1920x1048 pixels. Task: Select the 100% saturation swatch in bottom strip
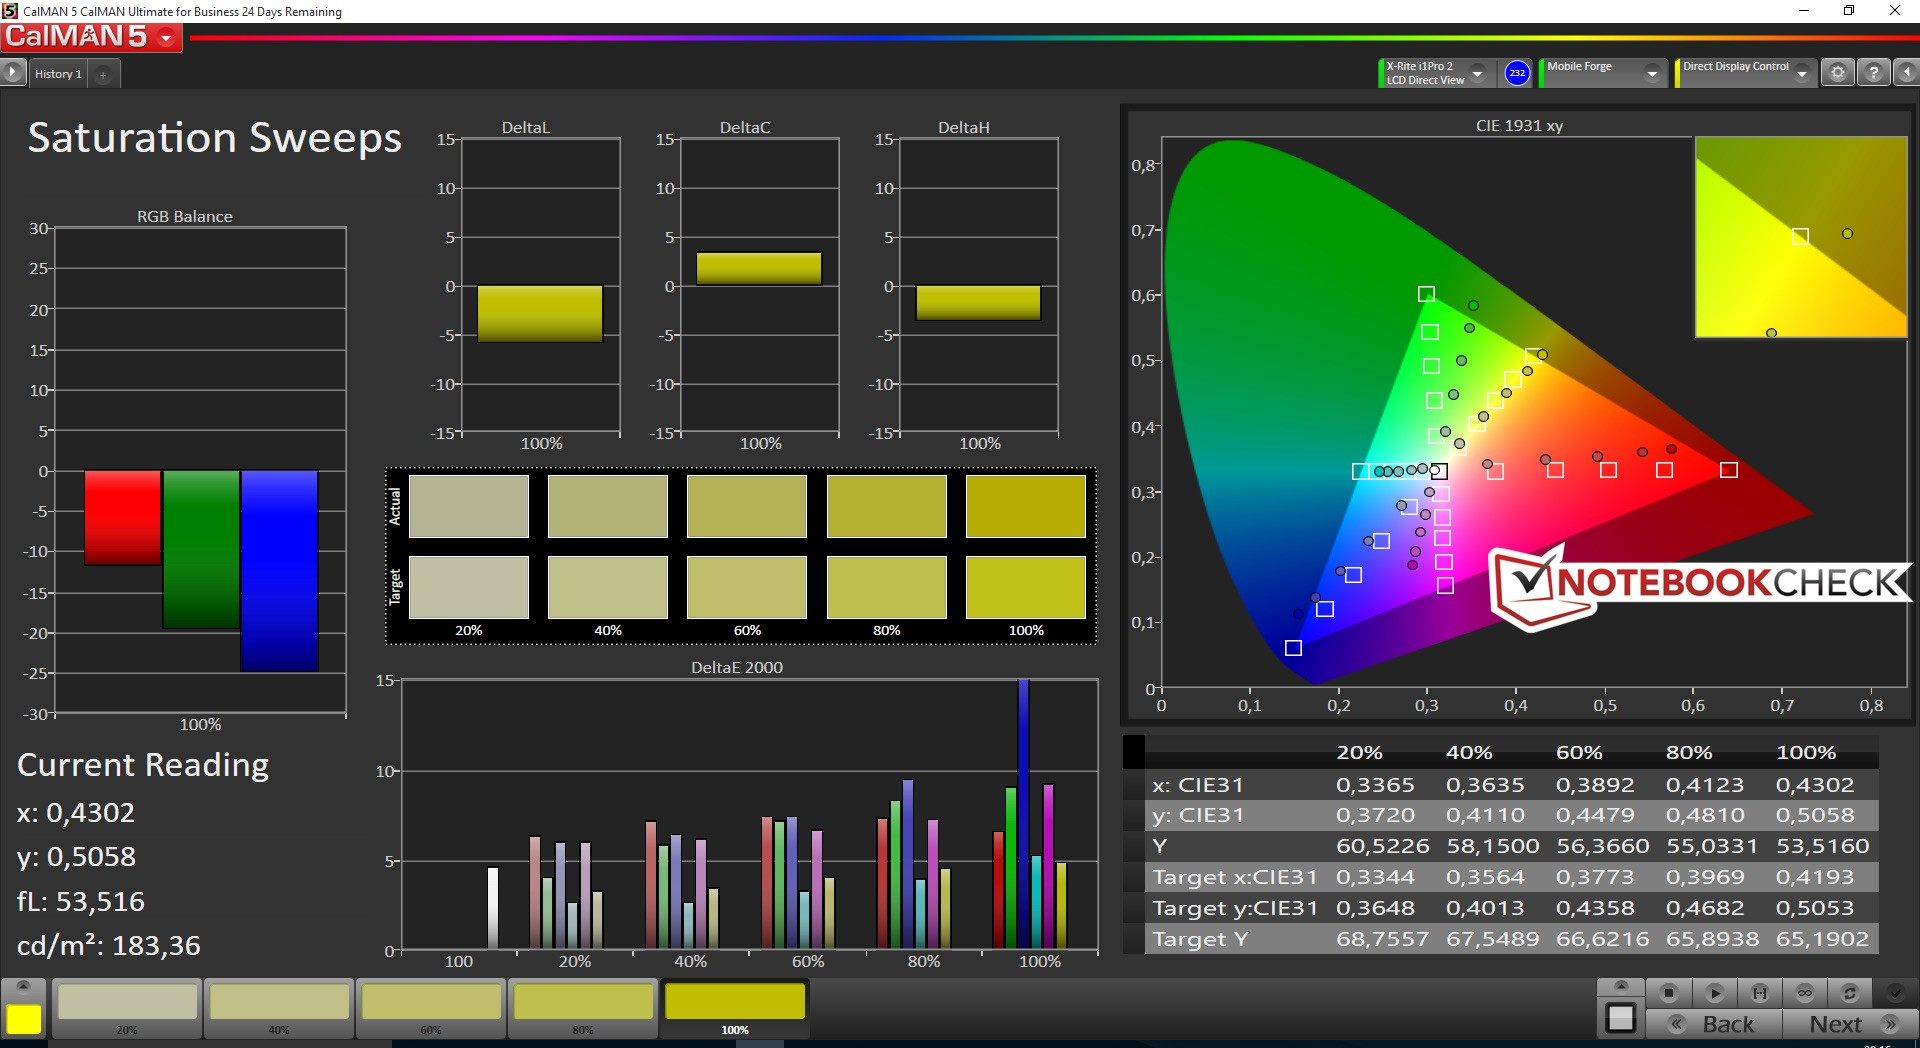click(x=735, y=1008)
